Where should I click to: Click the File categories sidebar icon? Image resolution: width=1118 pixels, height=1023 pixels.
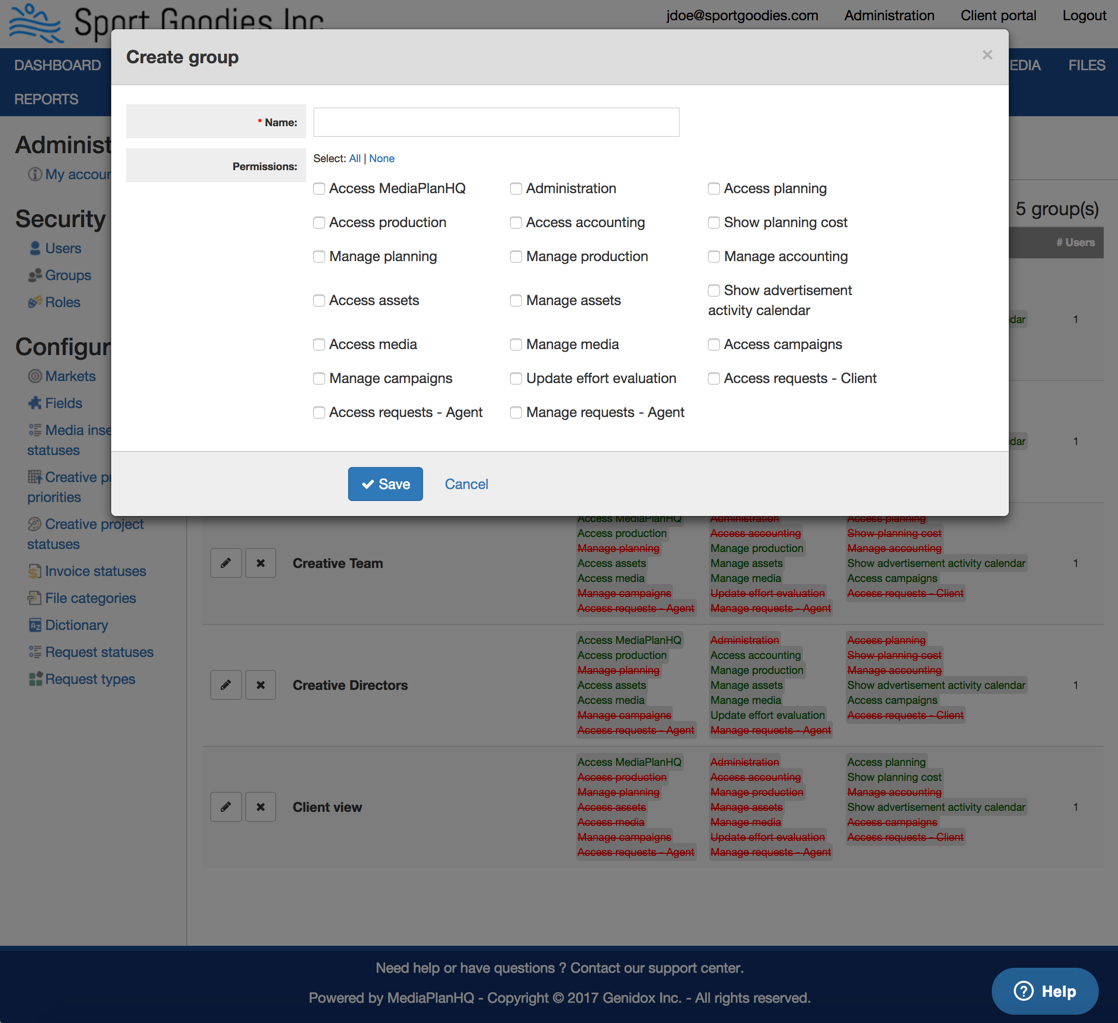point(35,598)
